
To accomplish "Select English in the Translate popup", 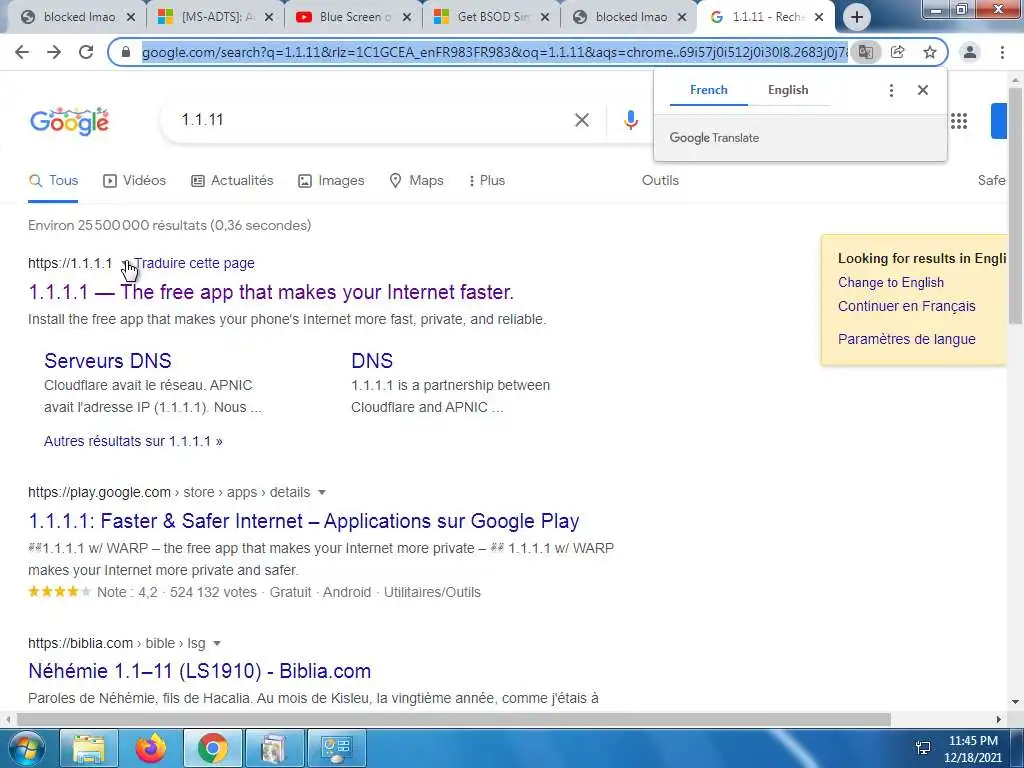I will tap(788, 90).
